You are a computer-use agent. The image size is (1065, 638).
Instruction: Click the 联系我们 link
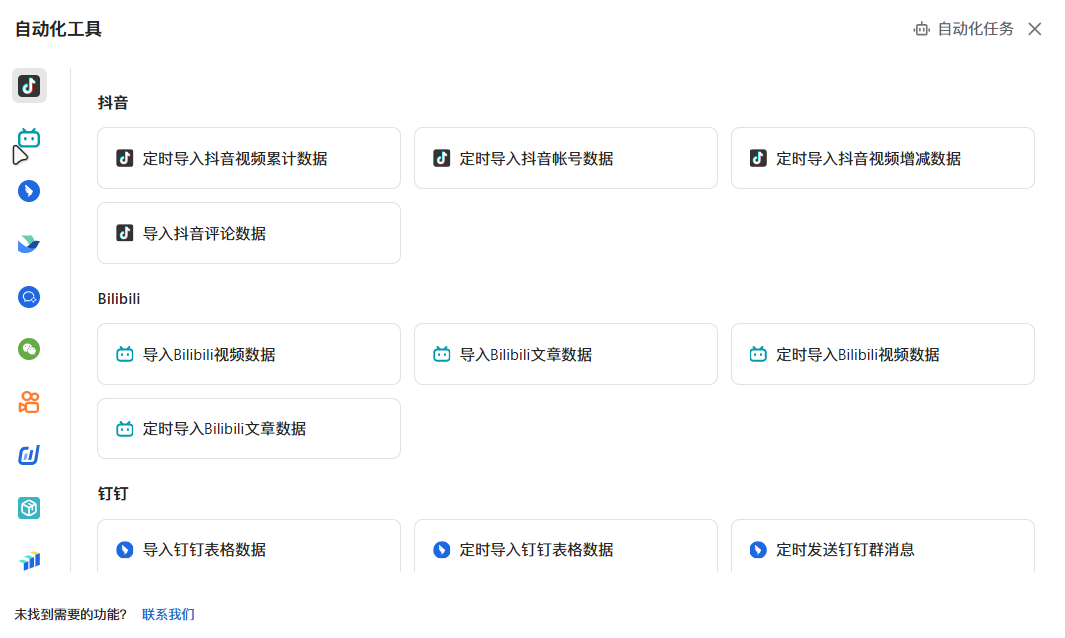point(168,614)
